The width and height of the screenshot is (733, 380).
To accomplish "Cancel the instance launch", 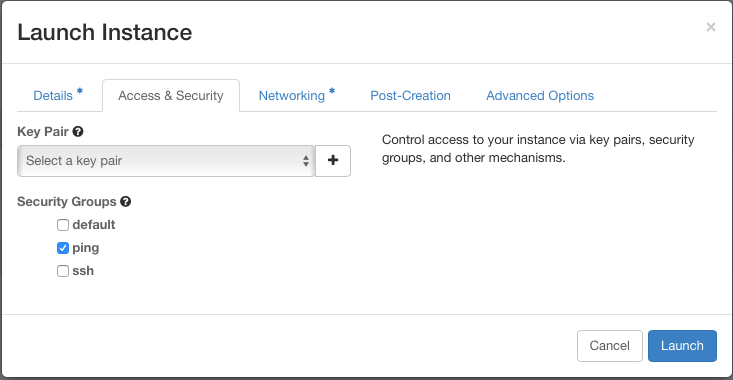I will pyautogui.click(x=610, y=346).
